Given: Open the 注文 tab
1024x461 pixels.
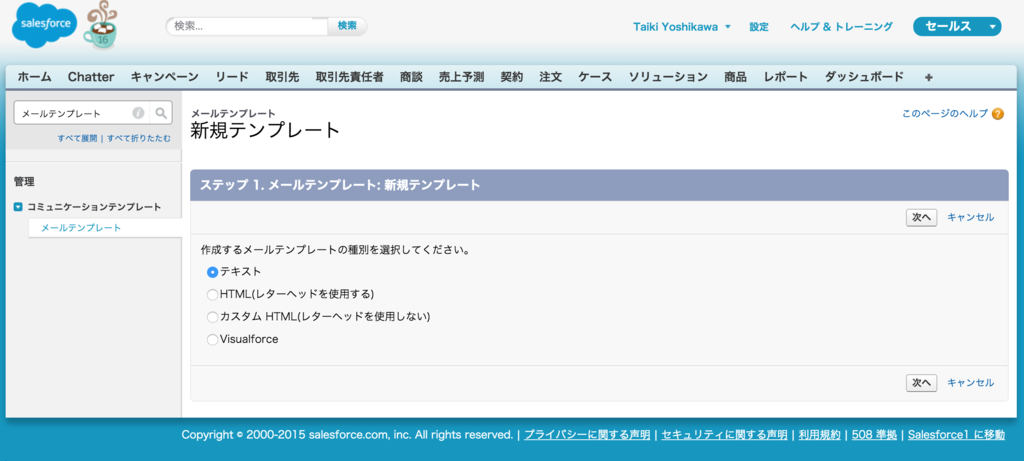Looking at the screenshot, I should [551, 77].
